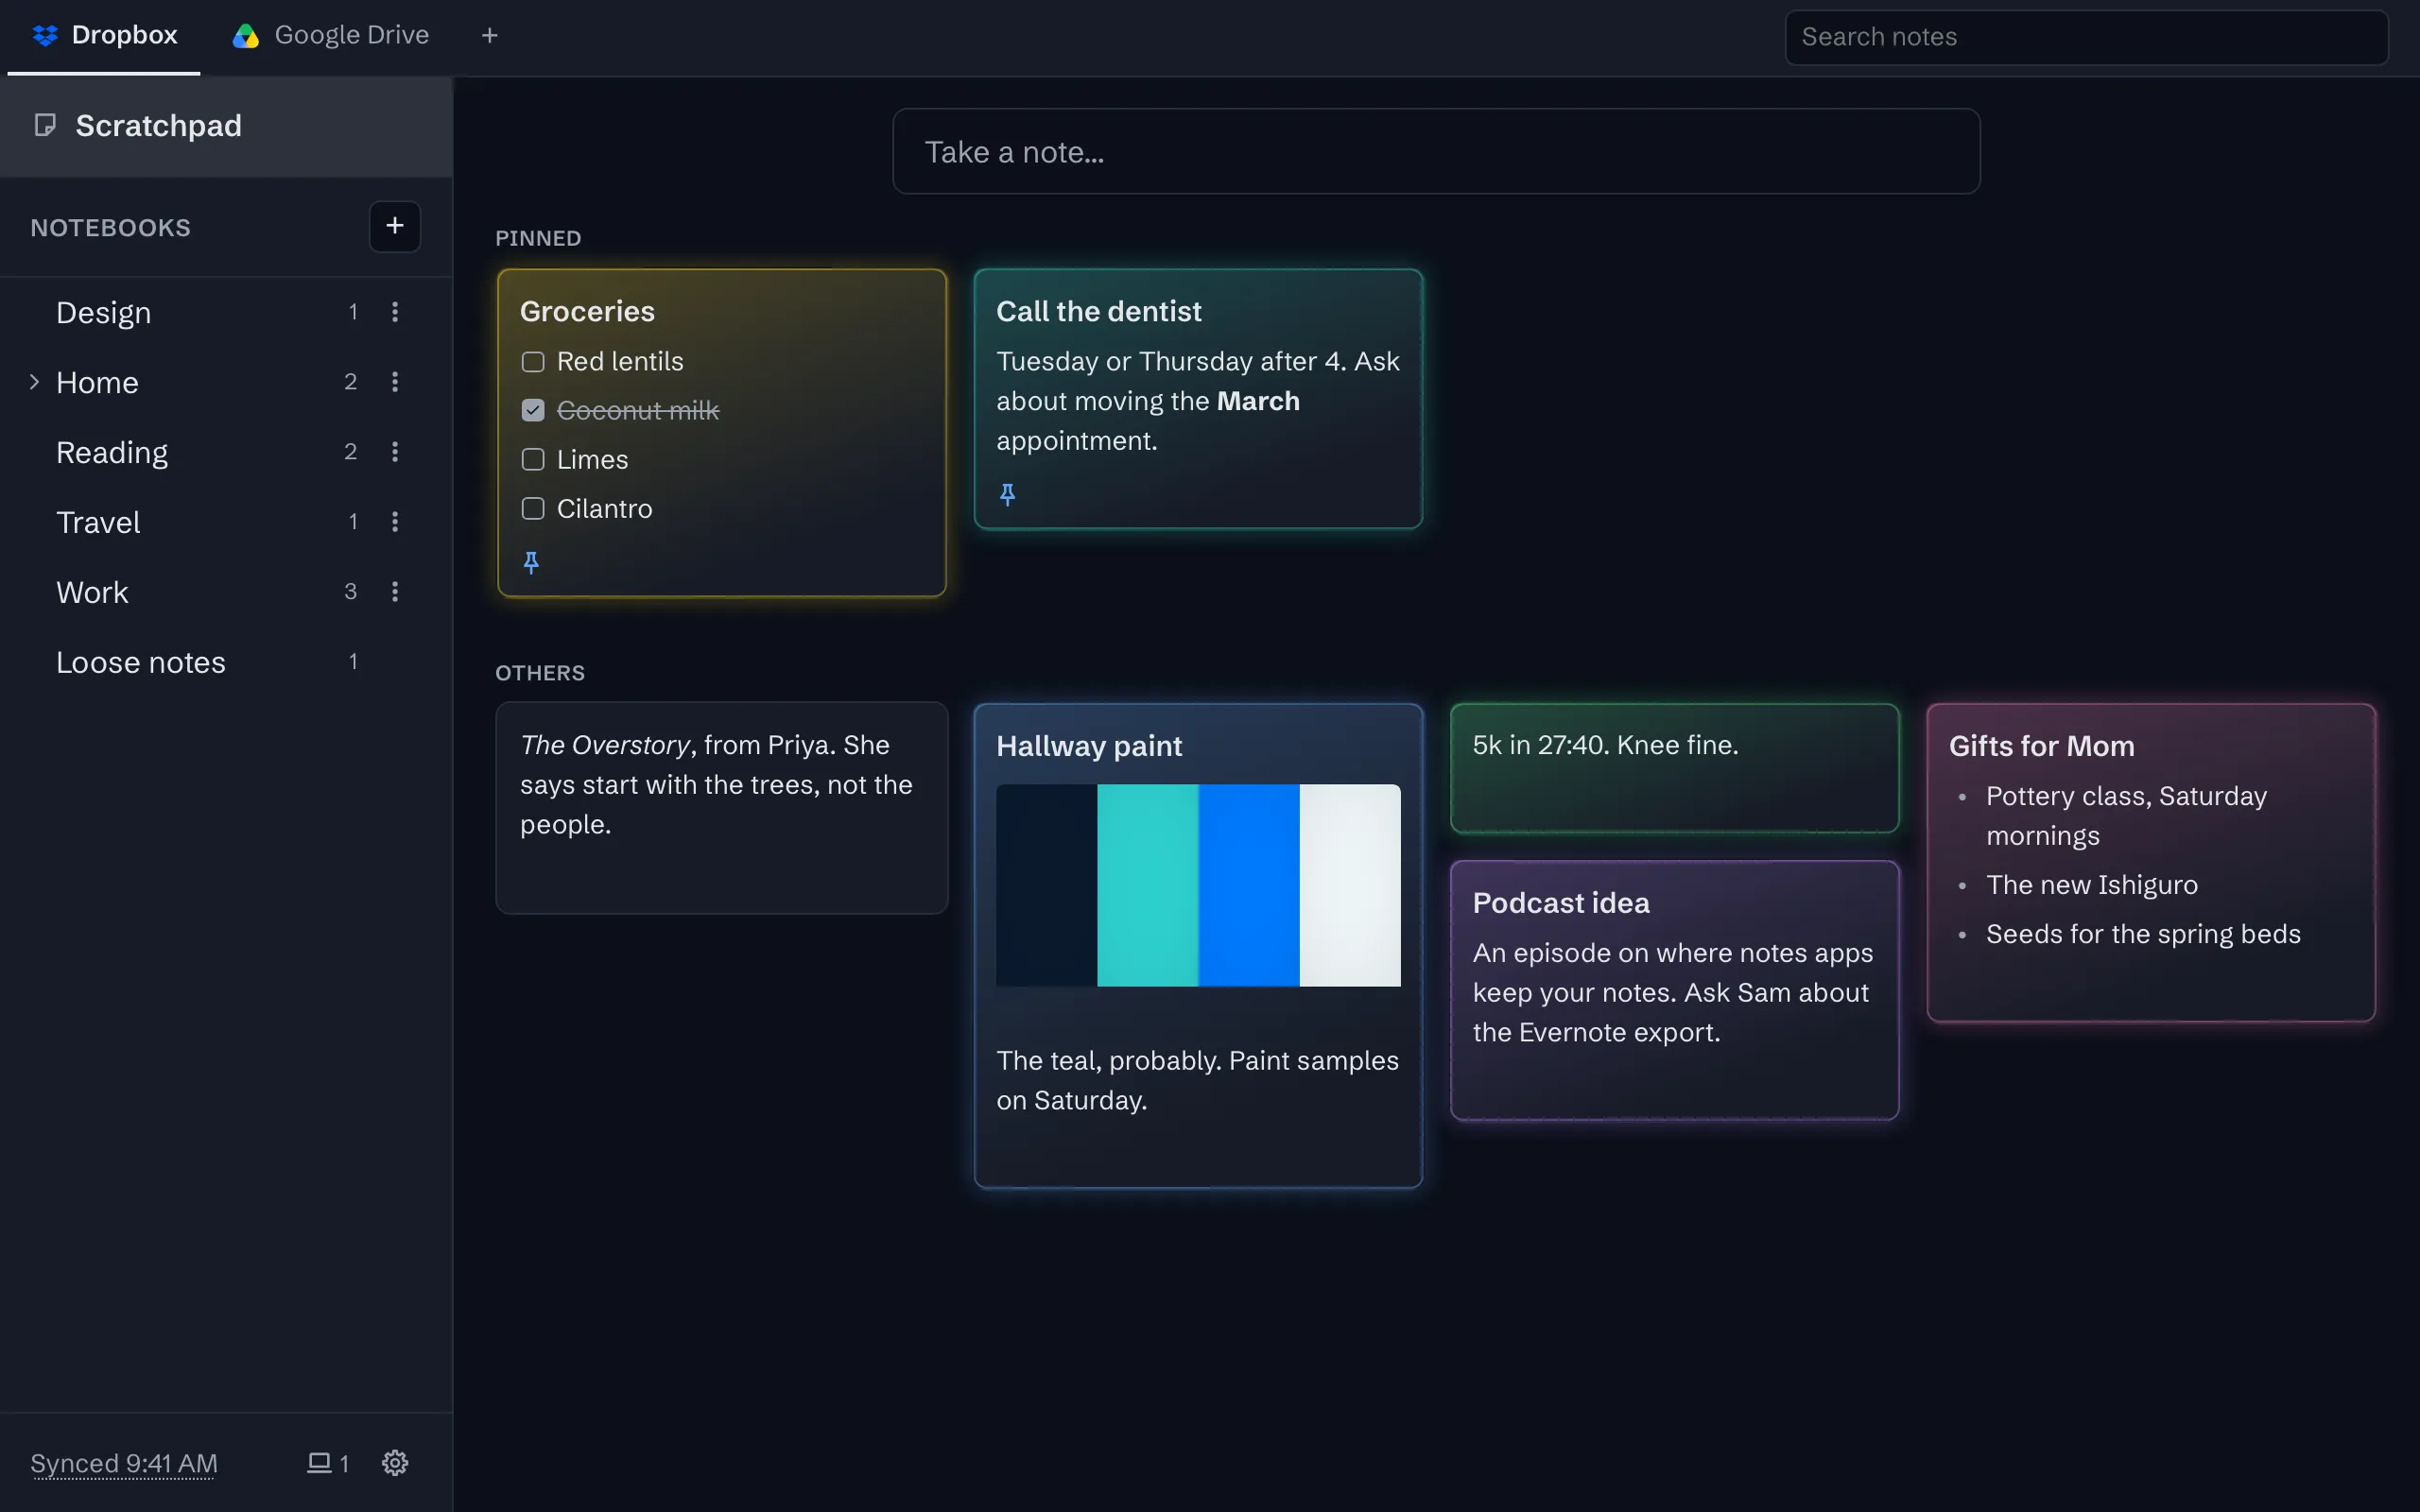2420x1512 pixels.
Task: Add a new storage tab with plus
Action: [489, 36]
